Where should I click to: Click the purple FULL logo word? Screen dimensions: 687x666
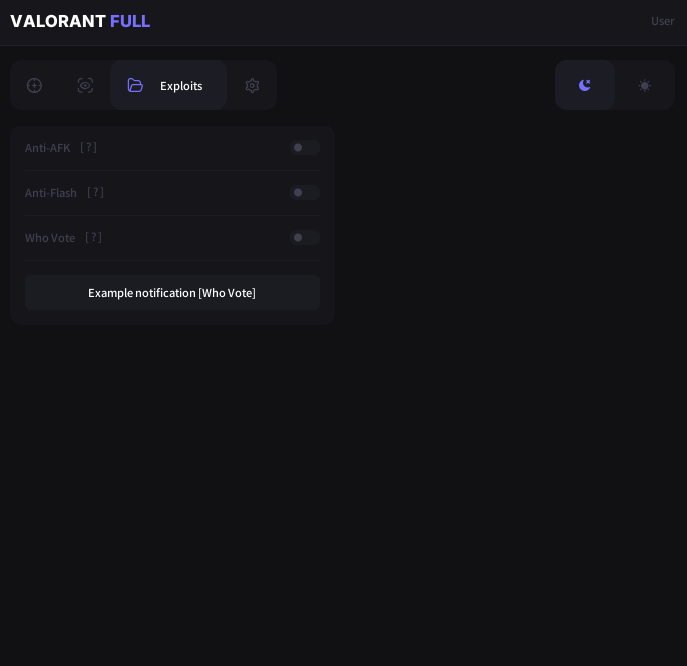pos(130,21)
